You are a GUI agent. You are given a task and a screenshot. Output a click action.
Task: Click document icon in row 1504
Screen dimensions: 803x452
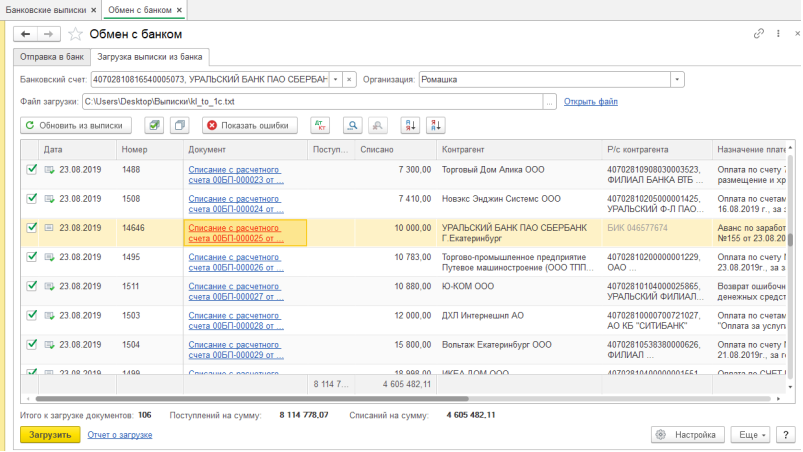[49, 345]
